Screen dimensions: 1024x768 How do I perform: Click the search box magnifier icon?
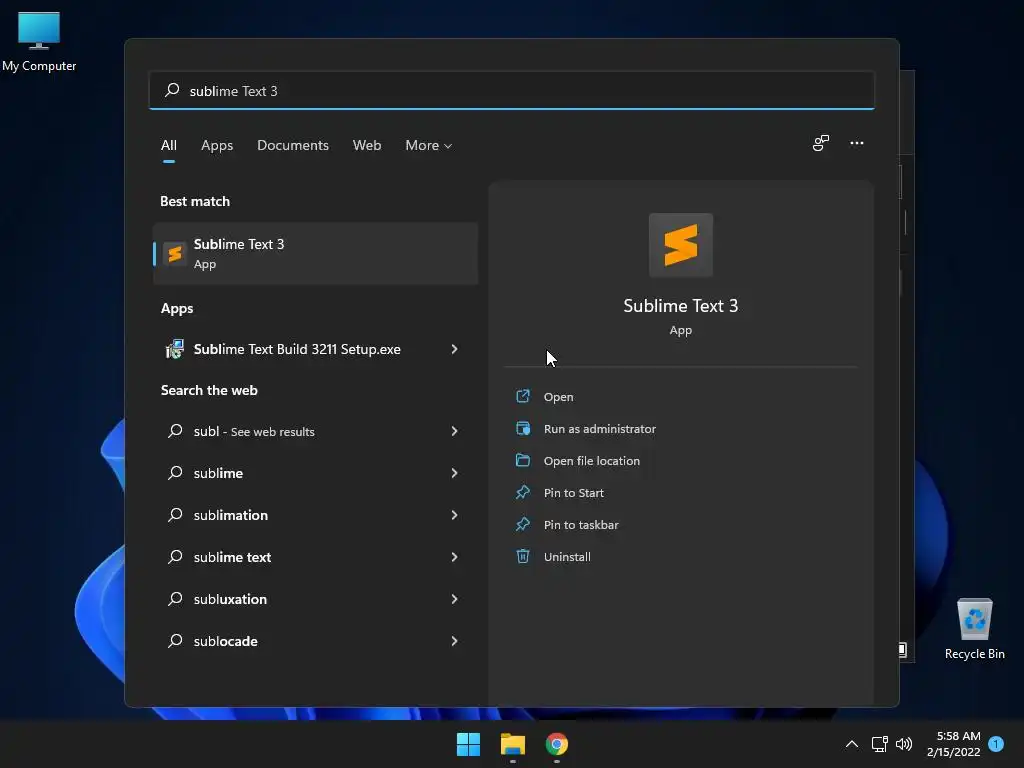[x=172, y=90]
